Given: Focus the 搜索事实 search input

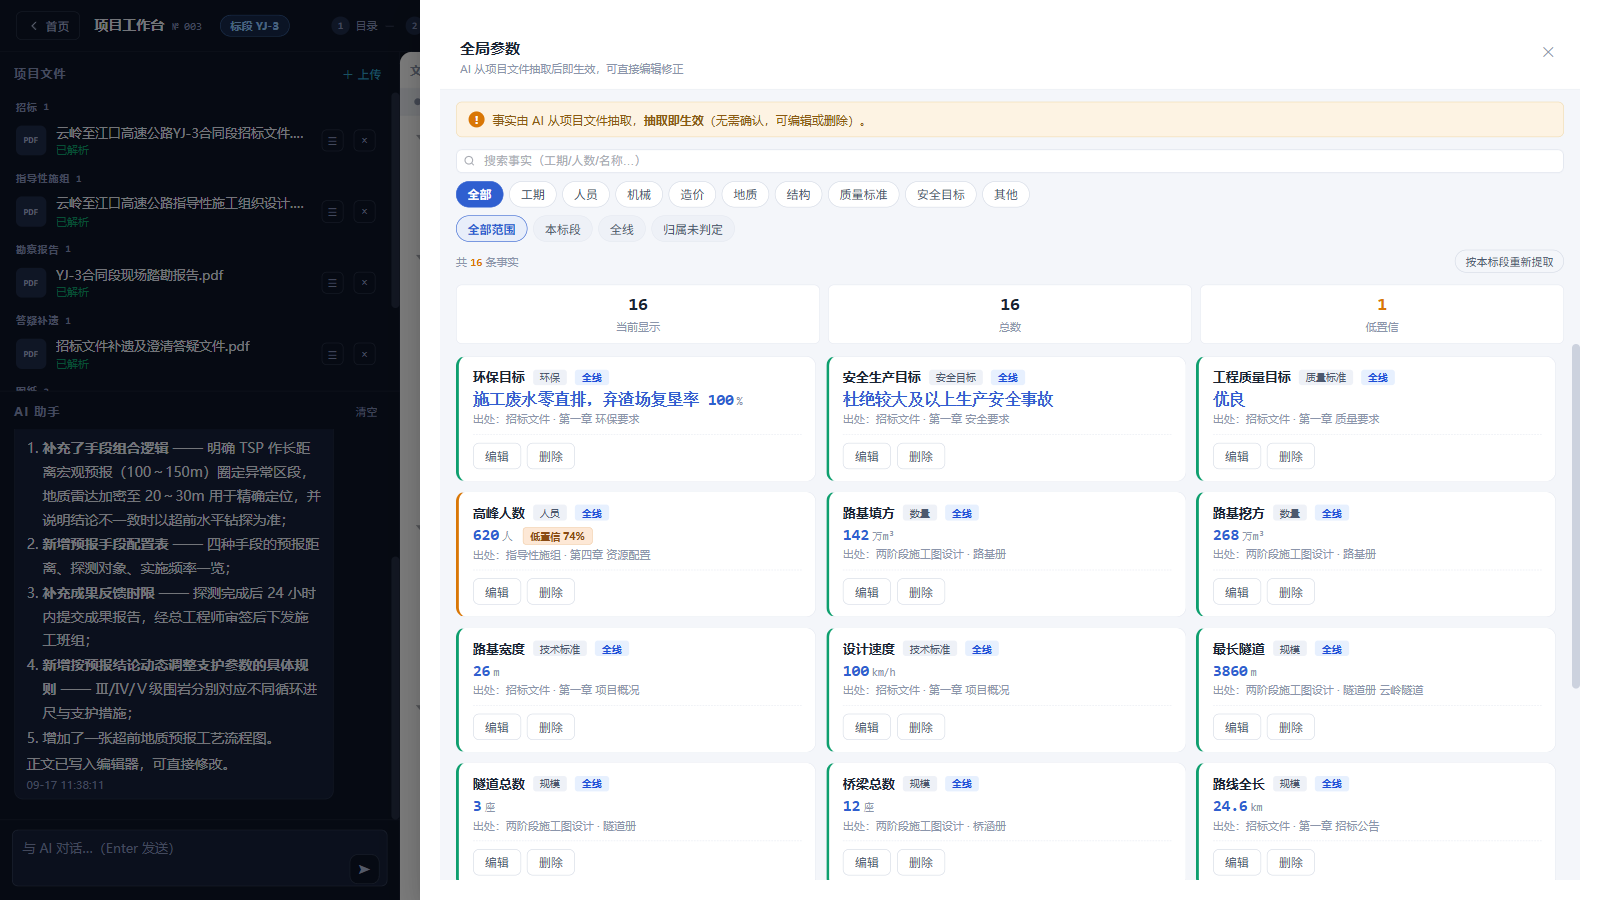Looking at the screenshot, I should pos(1010,161).
